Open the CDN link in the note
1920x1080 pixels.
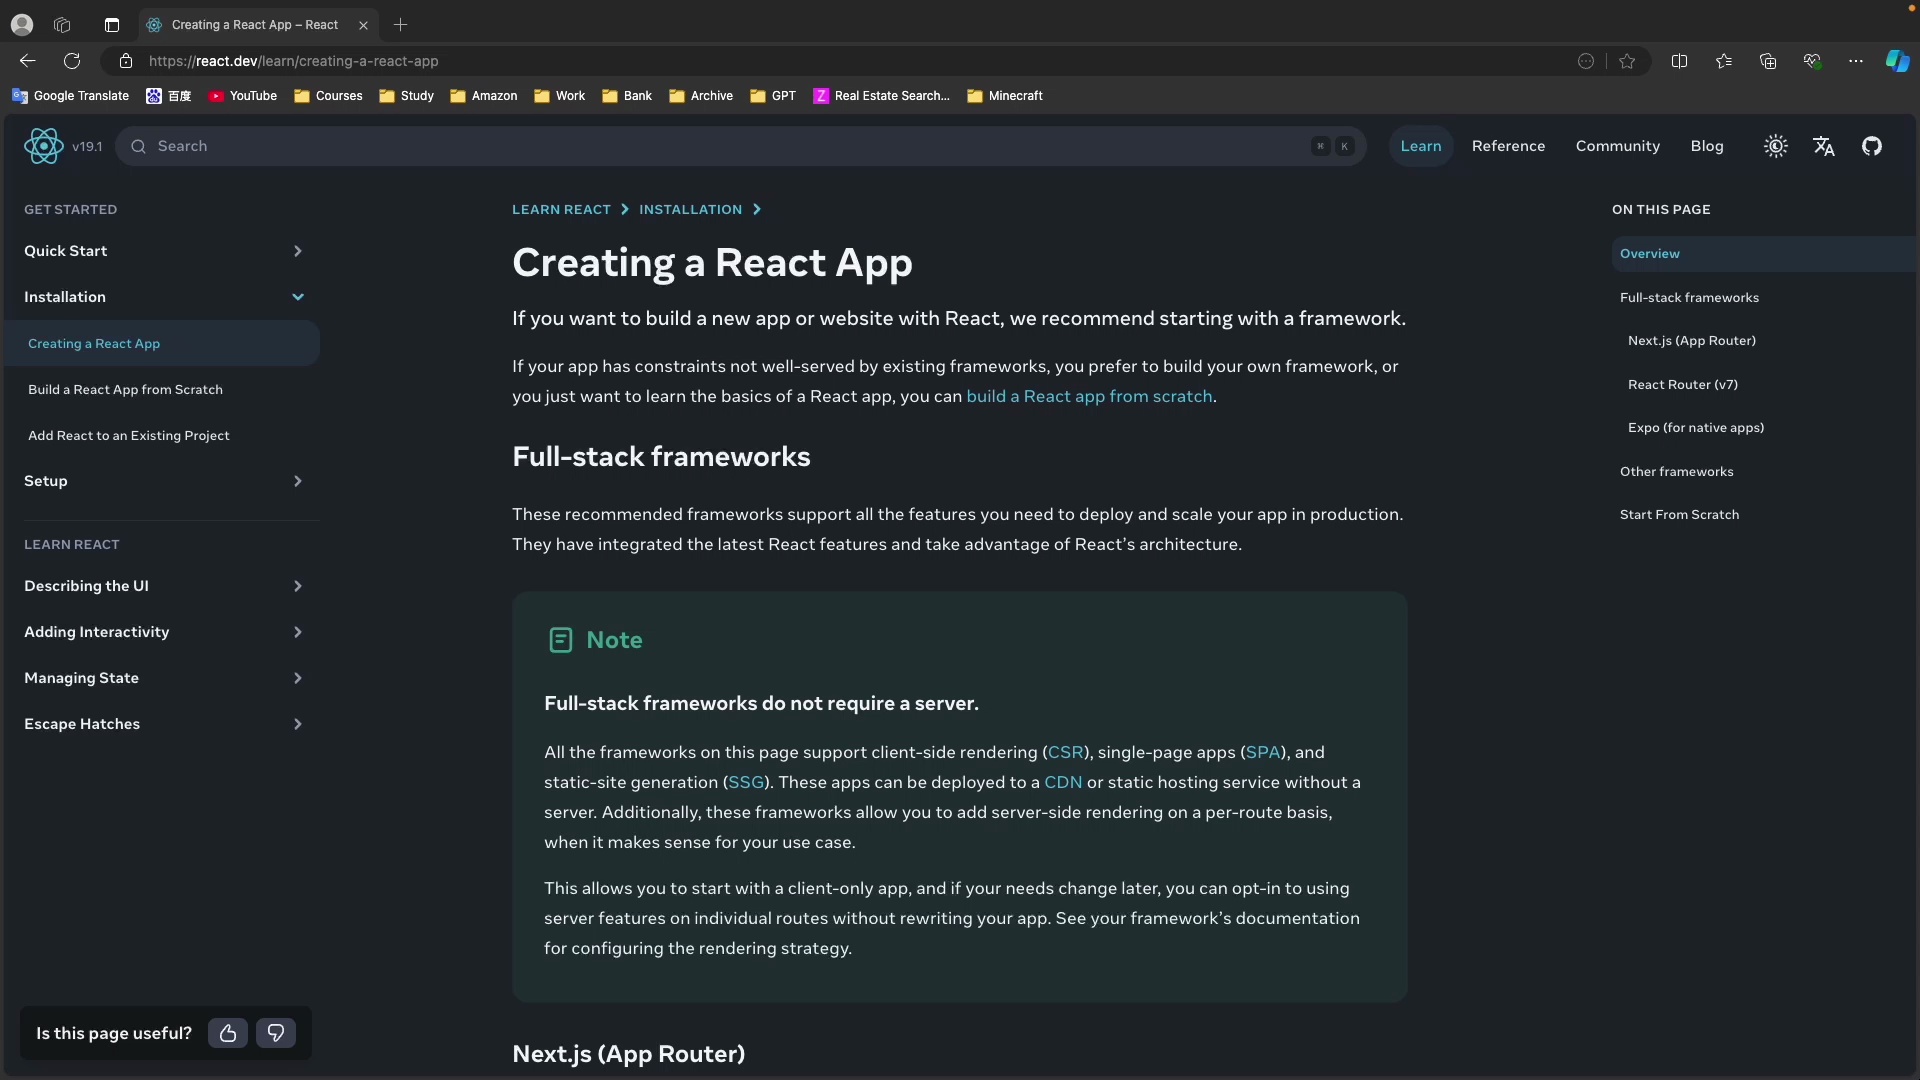(x=1063, y=782)
